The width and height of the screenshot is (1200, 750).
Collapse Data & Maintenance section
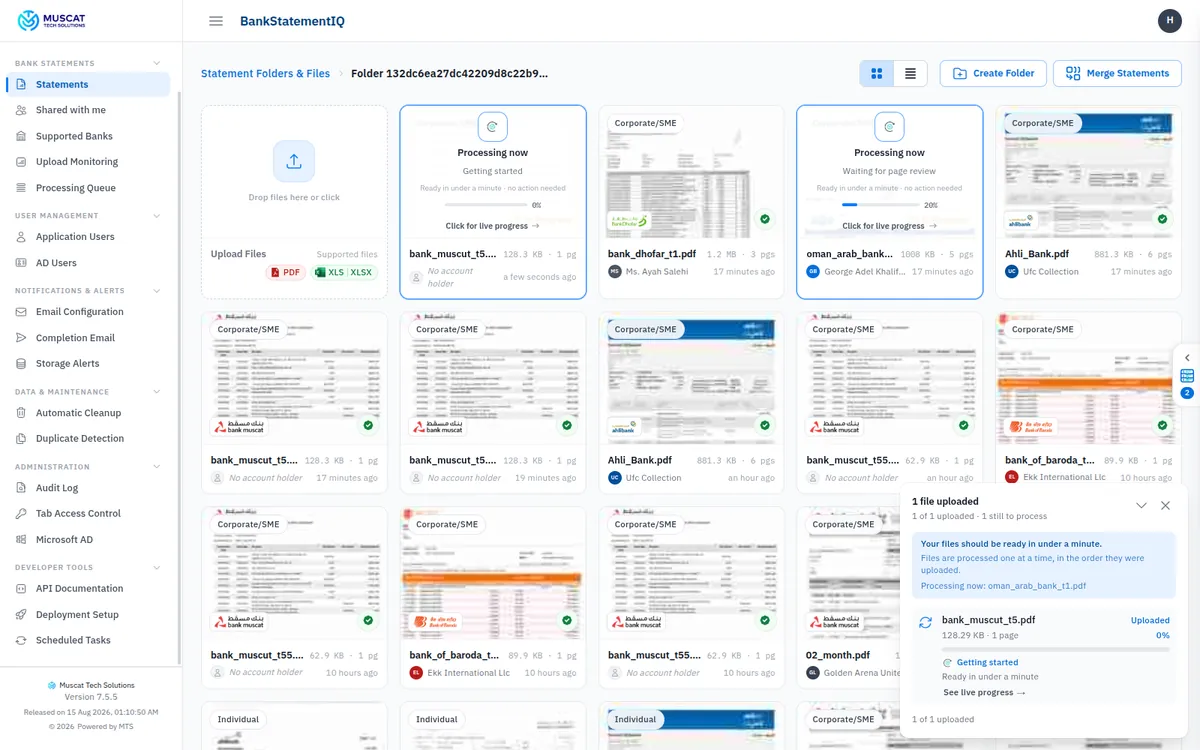[x=157, y=391]
